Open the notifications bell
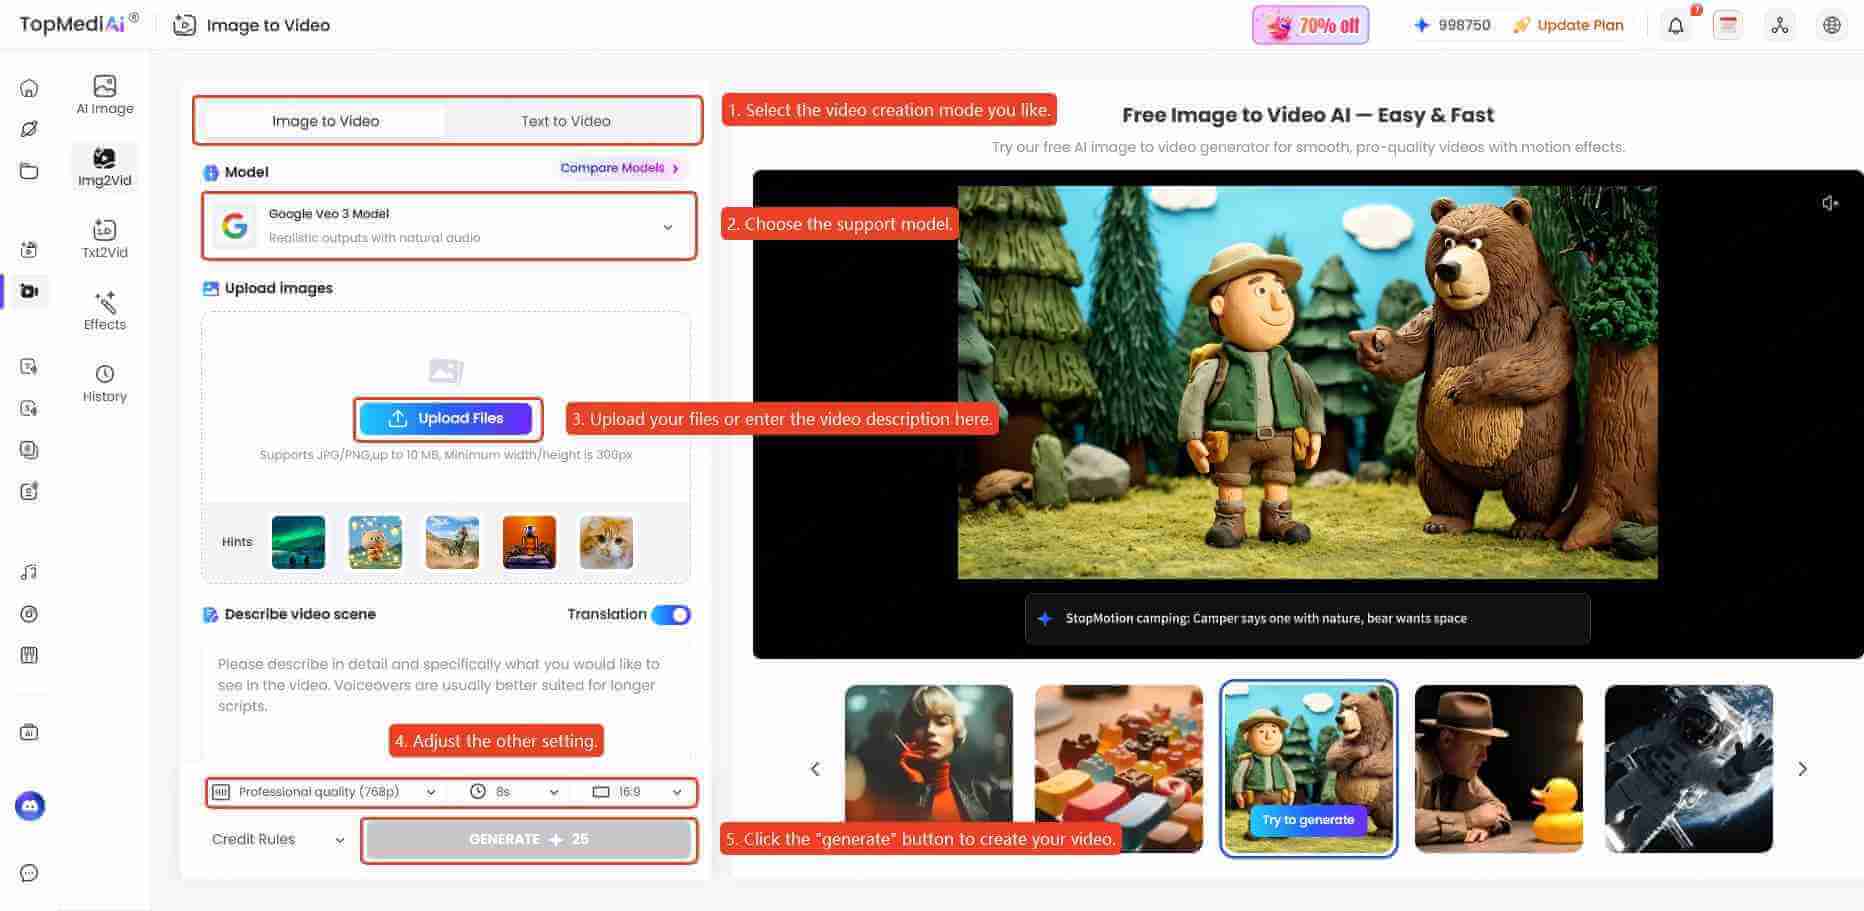1864x911 pixels. (x=1677, y=25)
